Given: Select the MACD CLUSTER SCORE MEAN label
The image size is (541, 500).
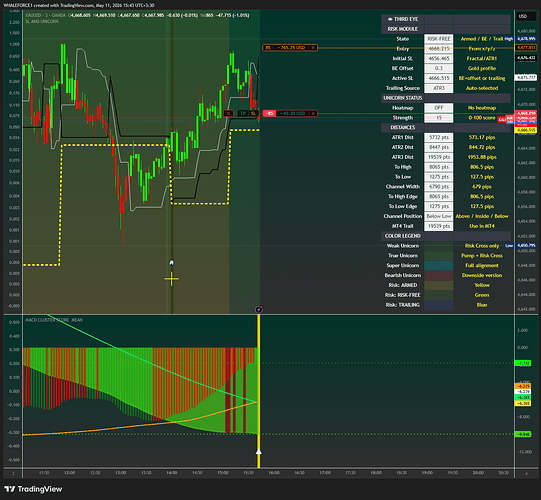Looking at the screenshot, I should pos(54,320).
